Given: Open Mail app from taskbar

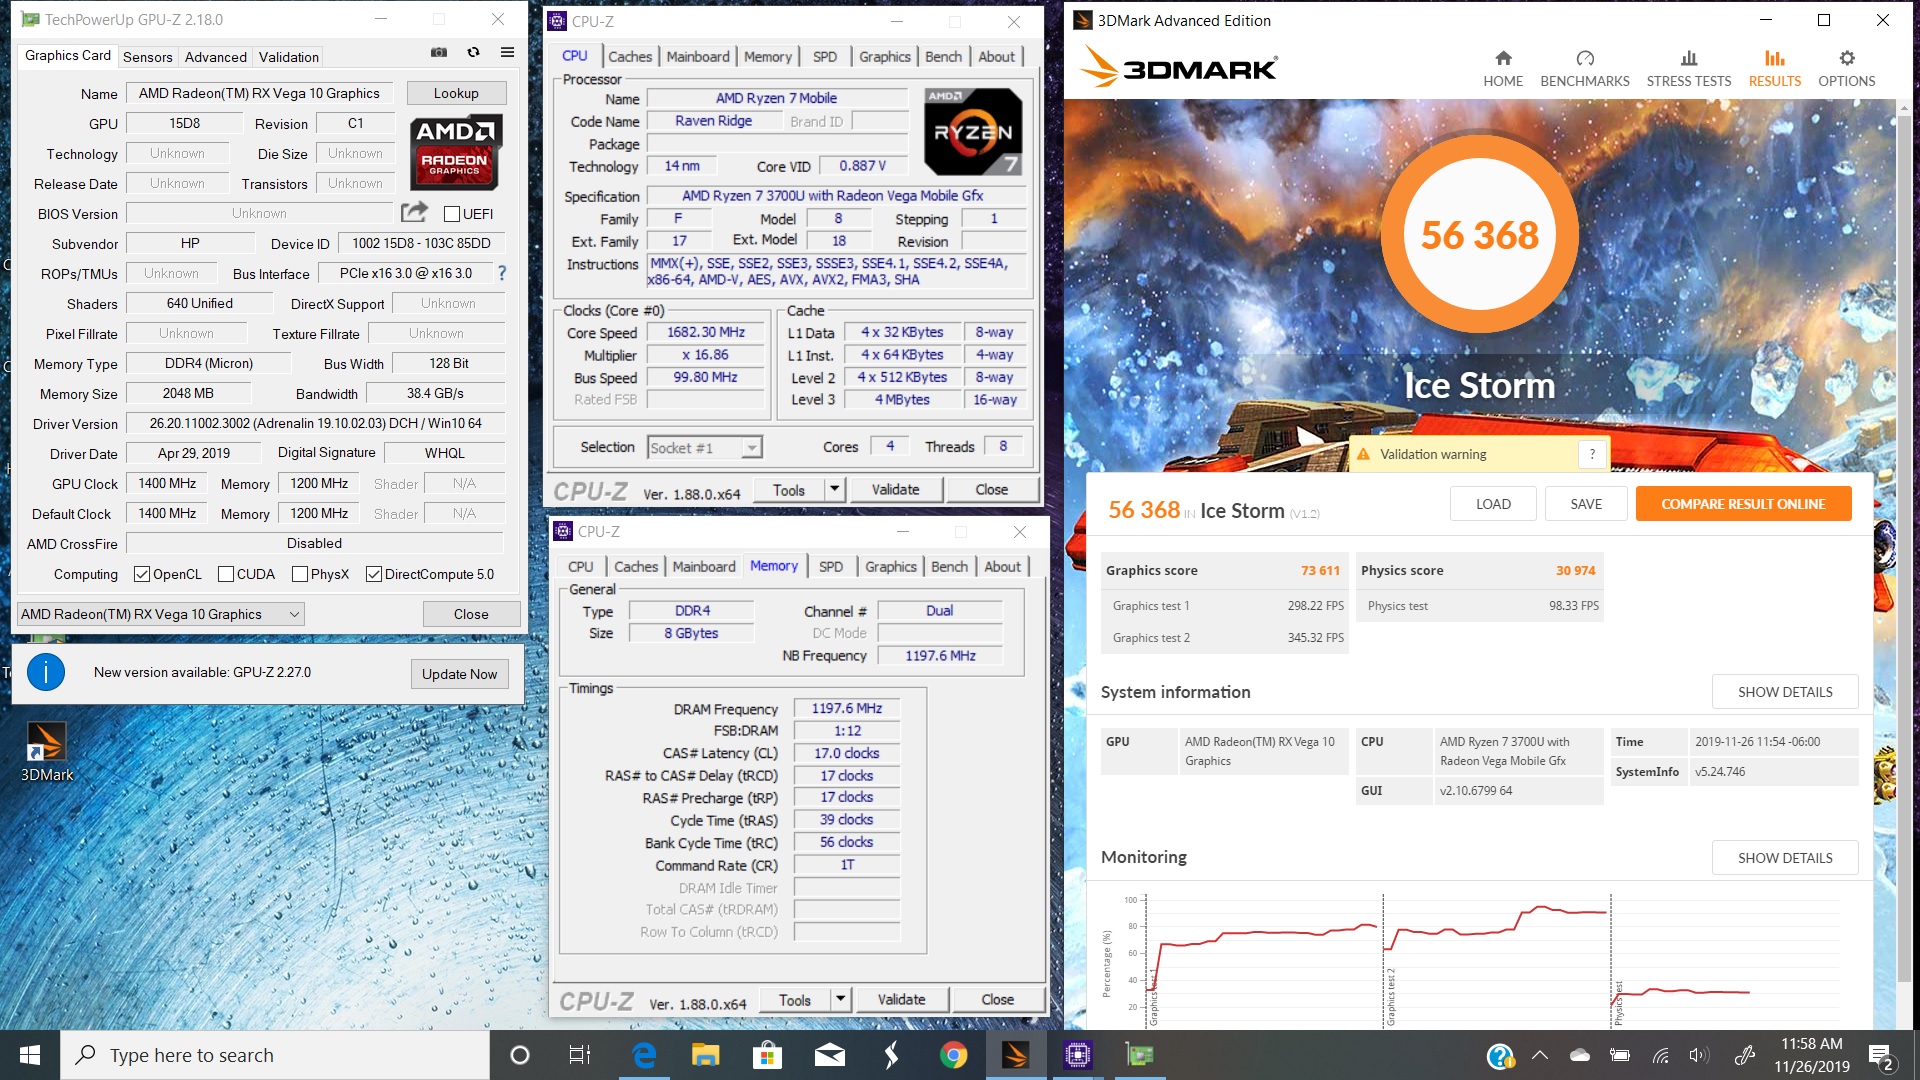Looking at the screenshot, I should coord(829,1055).
